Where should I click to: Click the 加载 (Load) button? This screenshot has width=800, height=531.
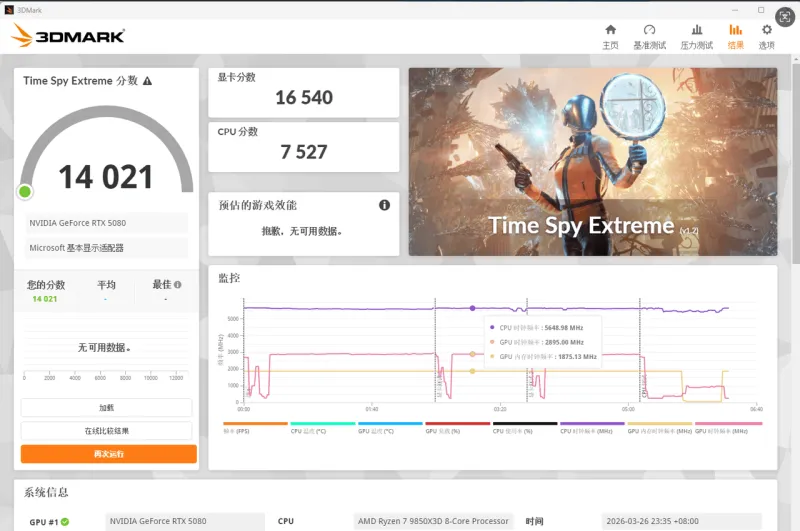[x=106, y=408]
